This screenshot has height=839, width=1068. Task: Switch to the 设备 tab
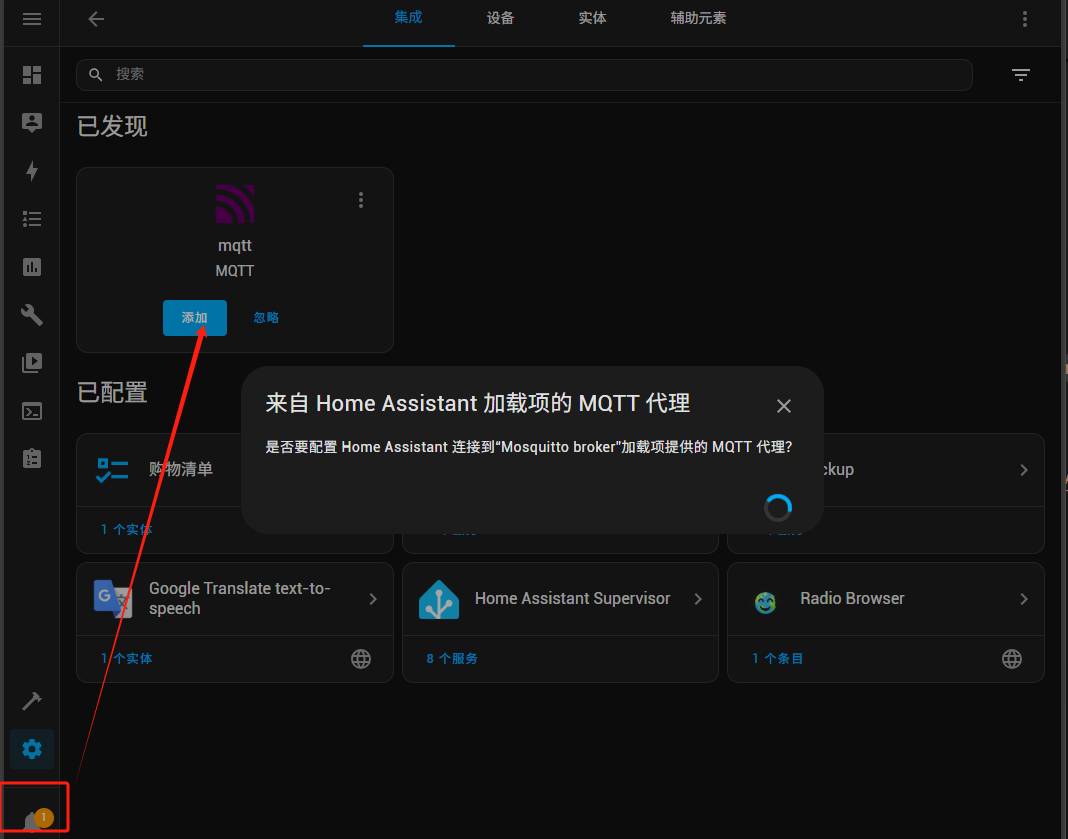(500, 19)
